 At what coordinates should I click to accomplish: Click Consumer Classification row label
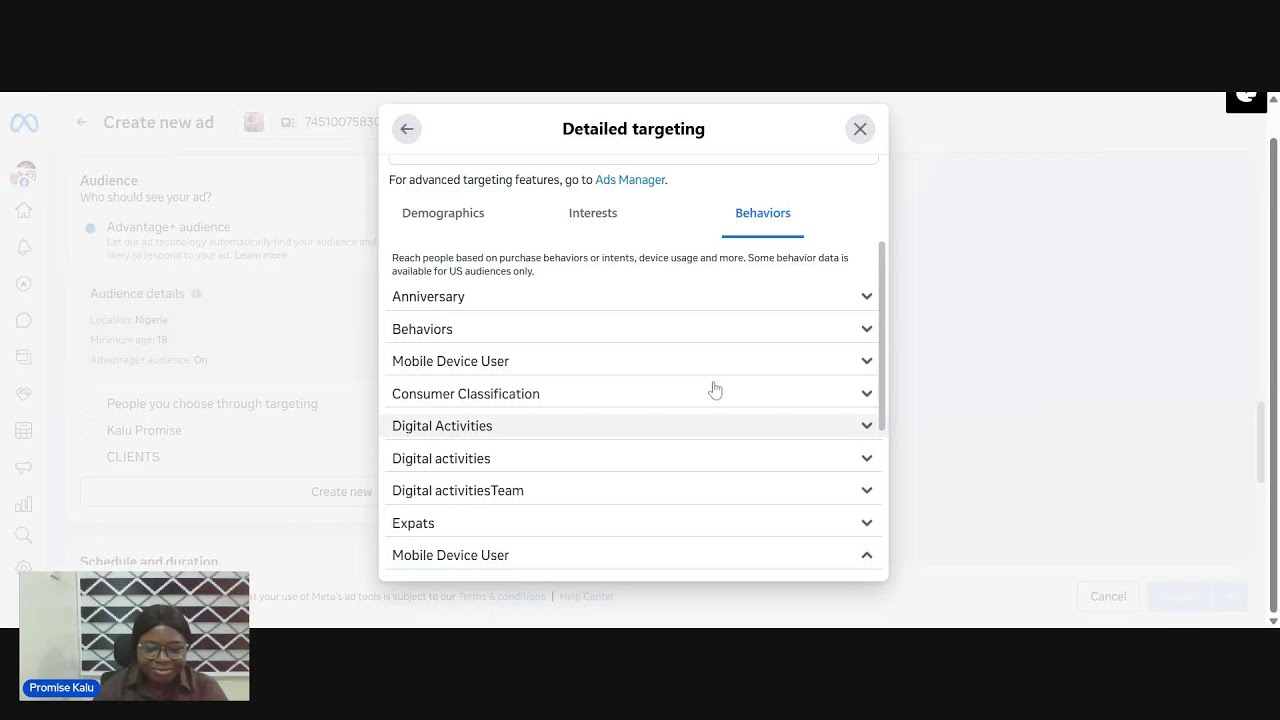click(466, 394)
